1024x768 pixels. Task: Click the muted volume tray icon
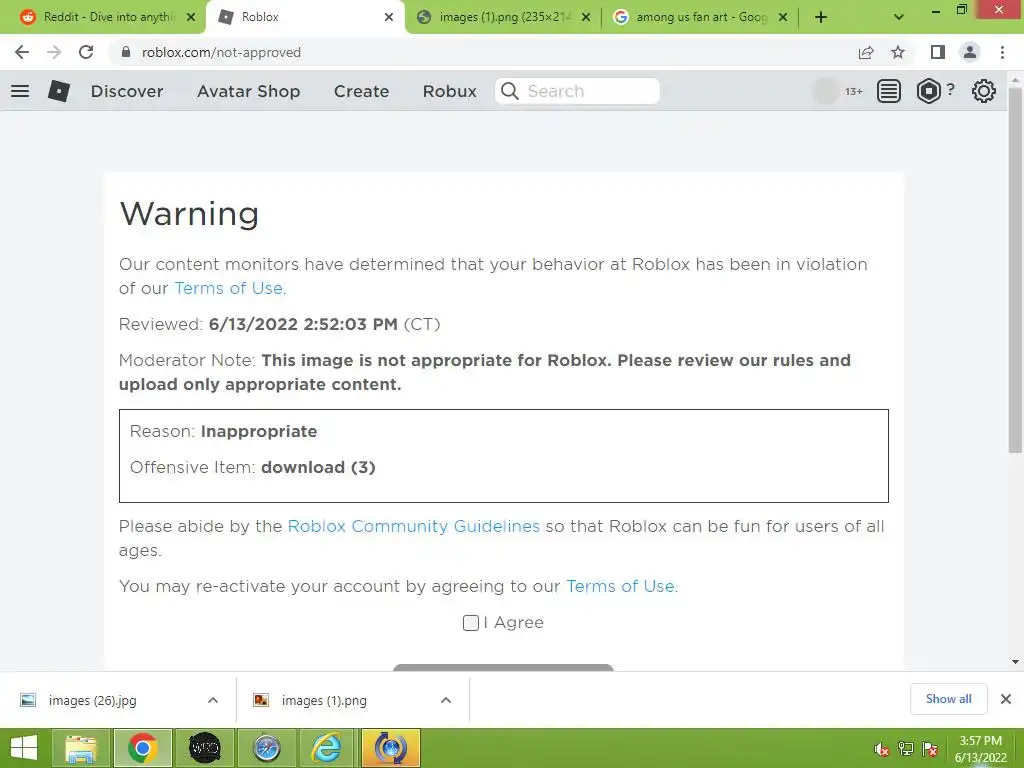click(x=882, y=749)
